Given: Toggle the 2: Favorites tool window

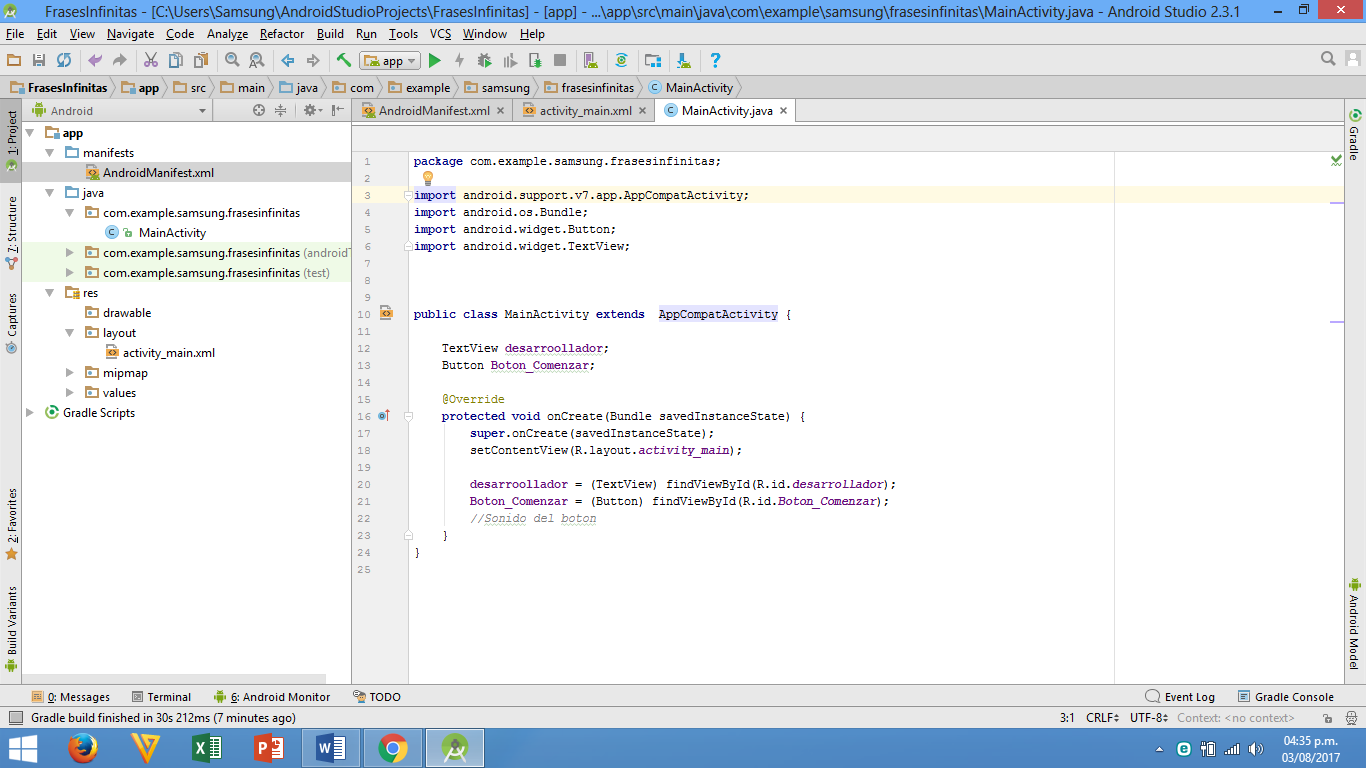Looking at the screenshot, I should point(11,523).
